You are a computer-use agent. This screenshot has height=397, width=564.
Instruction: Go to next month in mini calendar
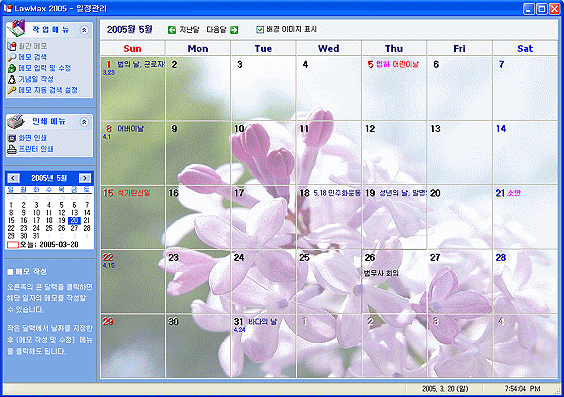(85, 178)
